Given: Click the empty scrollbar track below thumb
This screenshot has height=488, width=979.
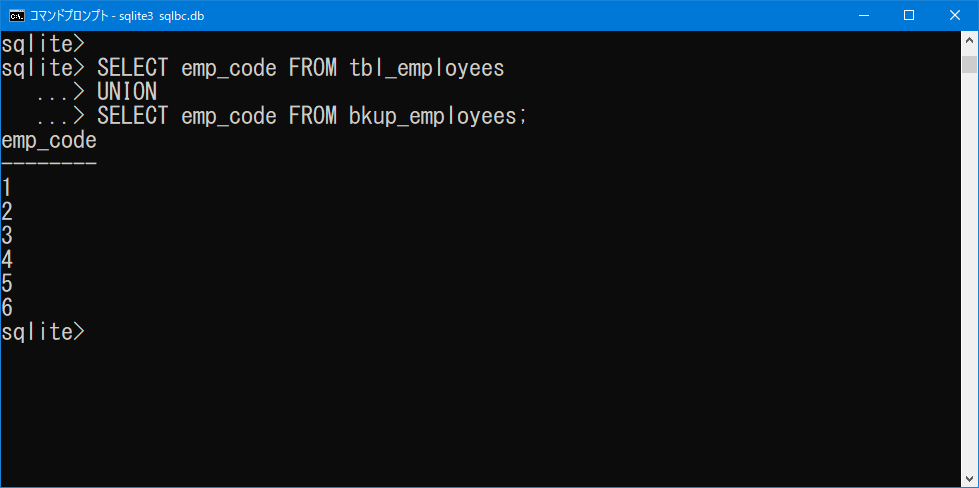Looking at the screenshot, I should (x=969, y=271).
